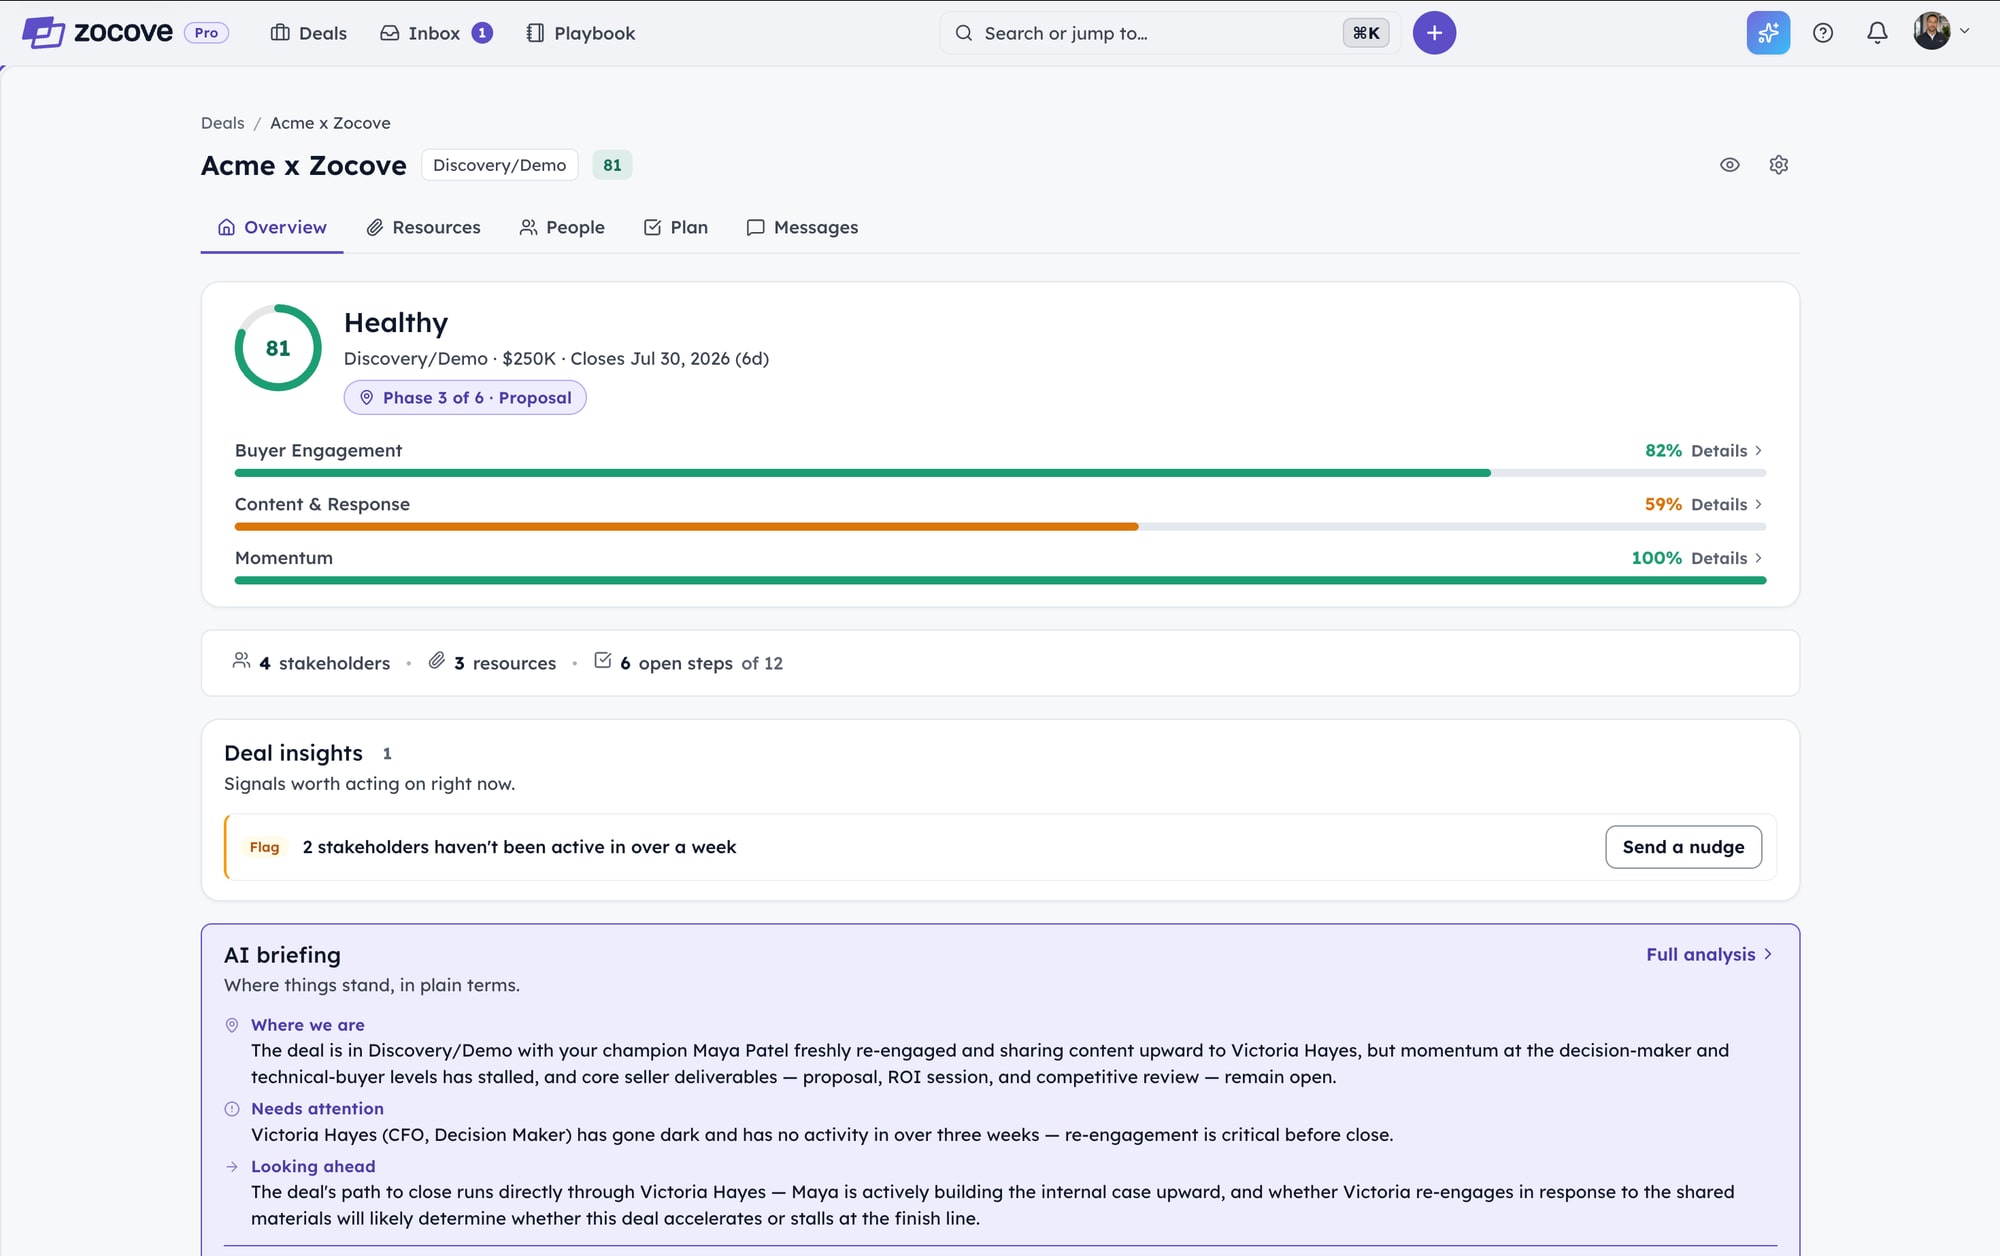Open the Inbox in top navigation
The width and height of the screenshot is (2000, 1256).
436,33
